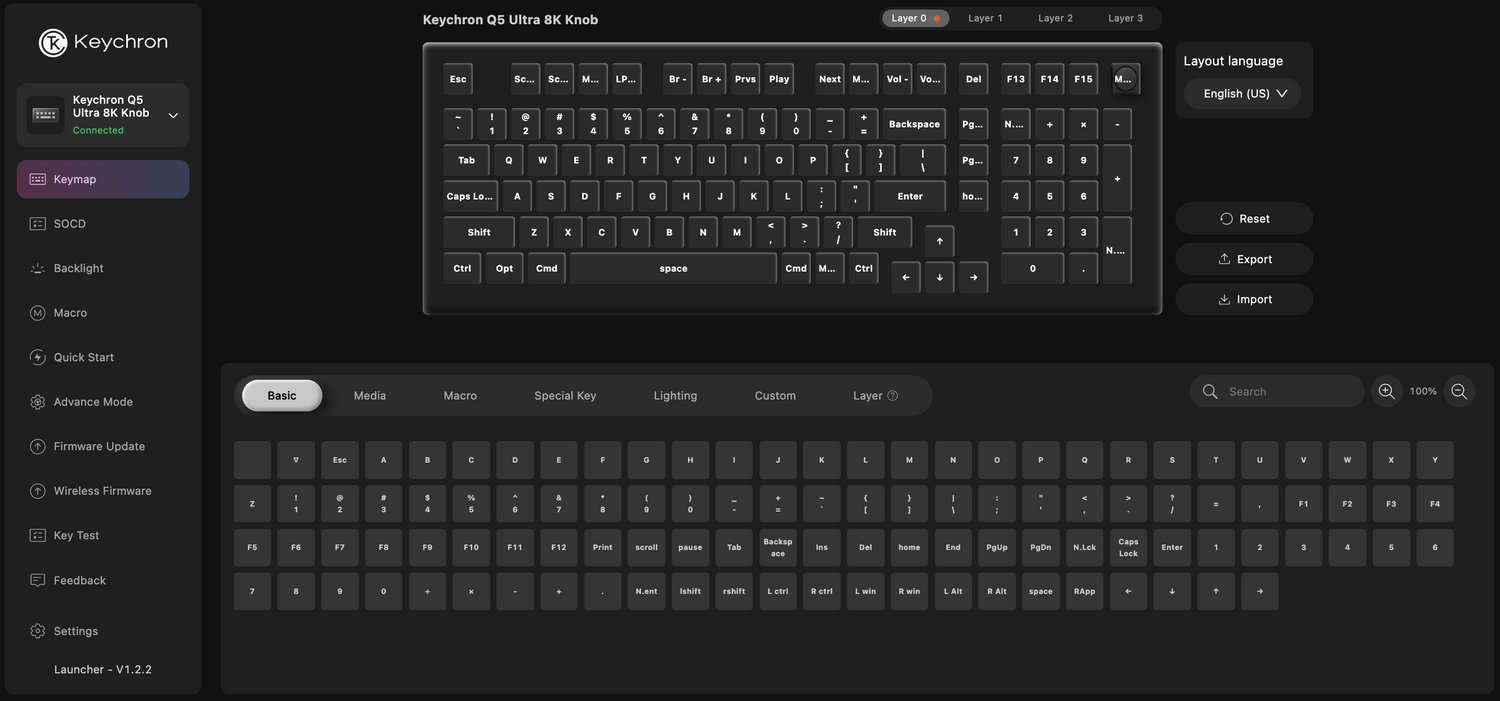Switch to the Special Key tab

click(x=565, y=396)
